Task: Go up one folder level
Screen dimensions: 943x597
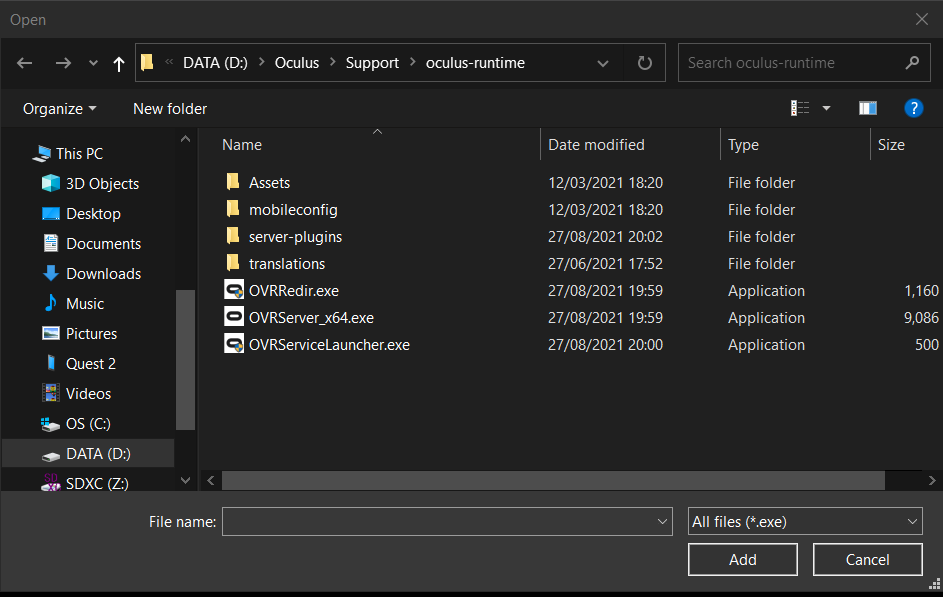Action: click(118, 63)
